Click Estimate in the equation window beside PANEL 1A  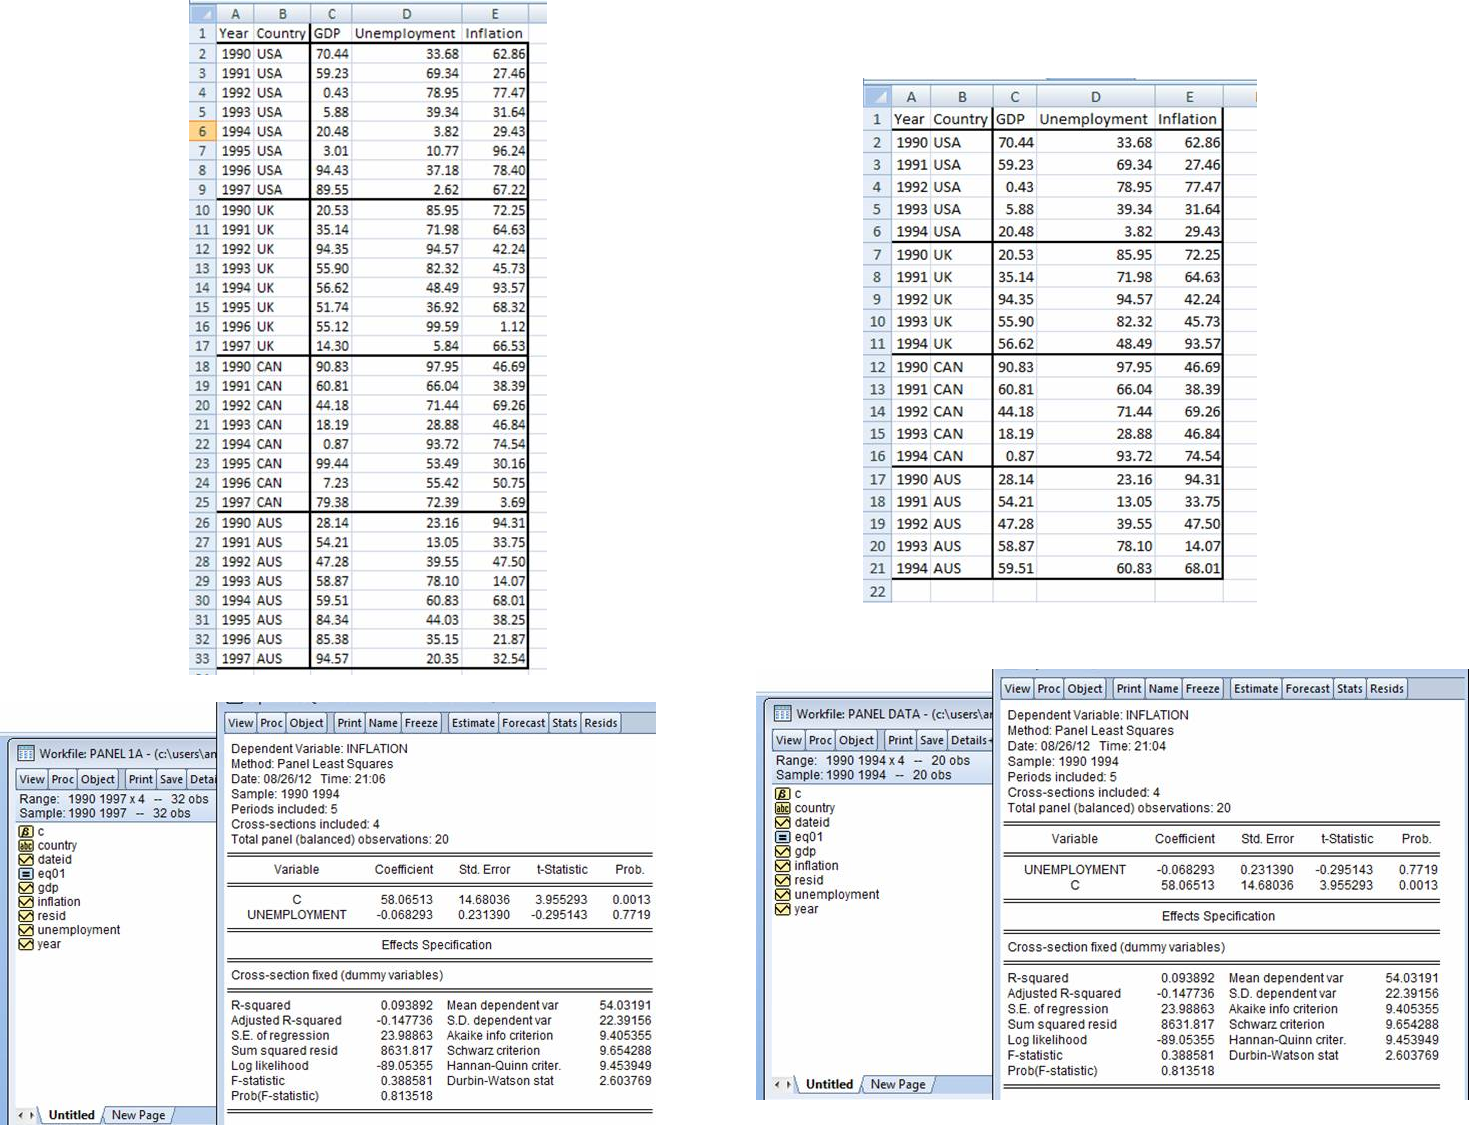point(473,723)
